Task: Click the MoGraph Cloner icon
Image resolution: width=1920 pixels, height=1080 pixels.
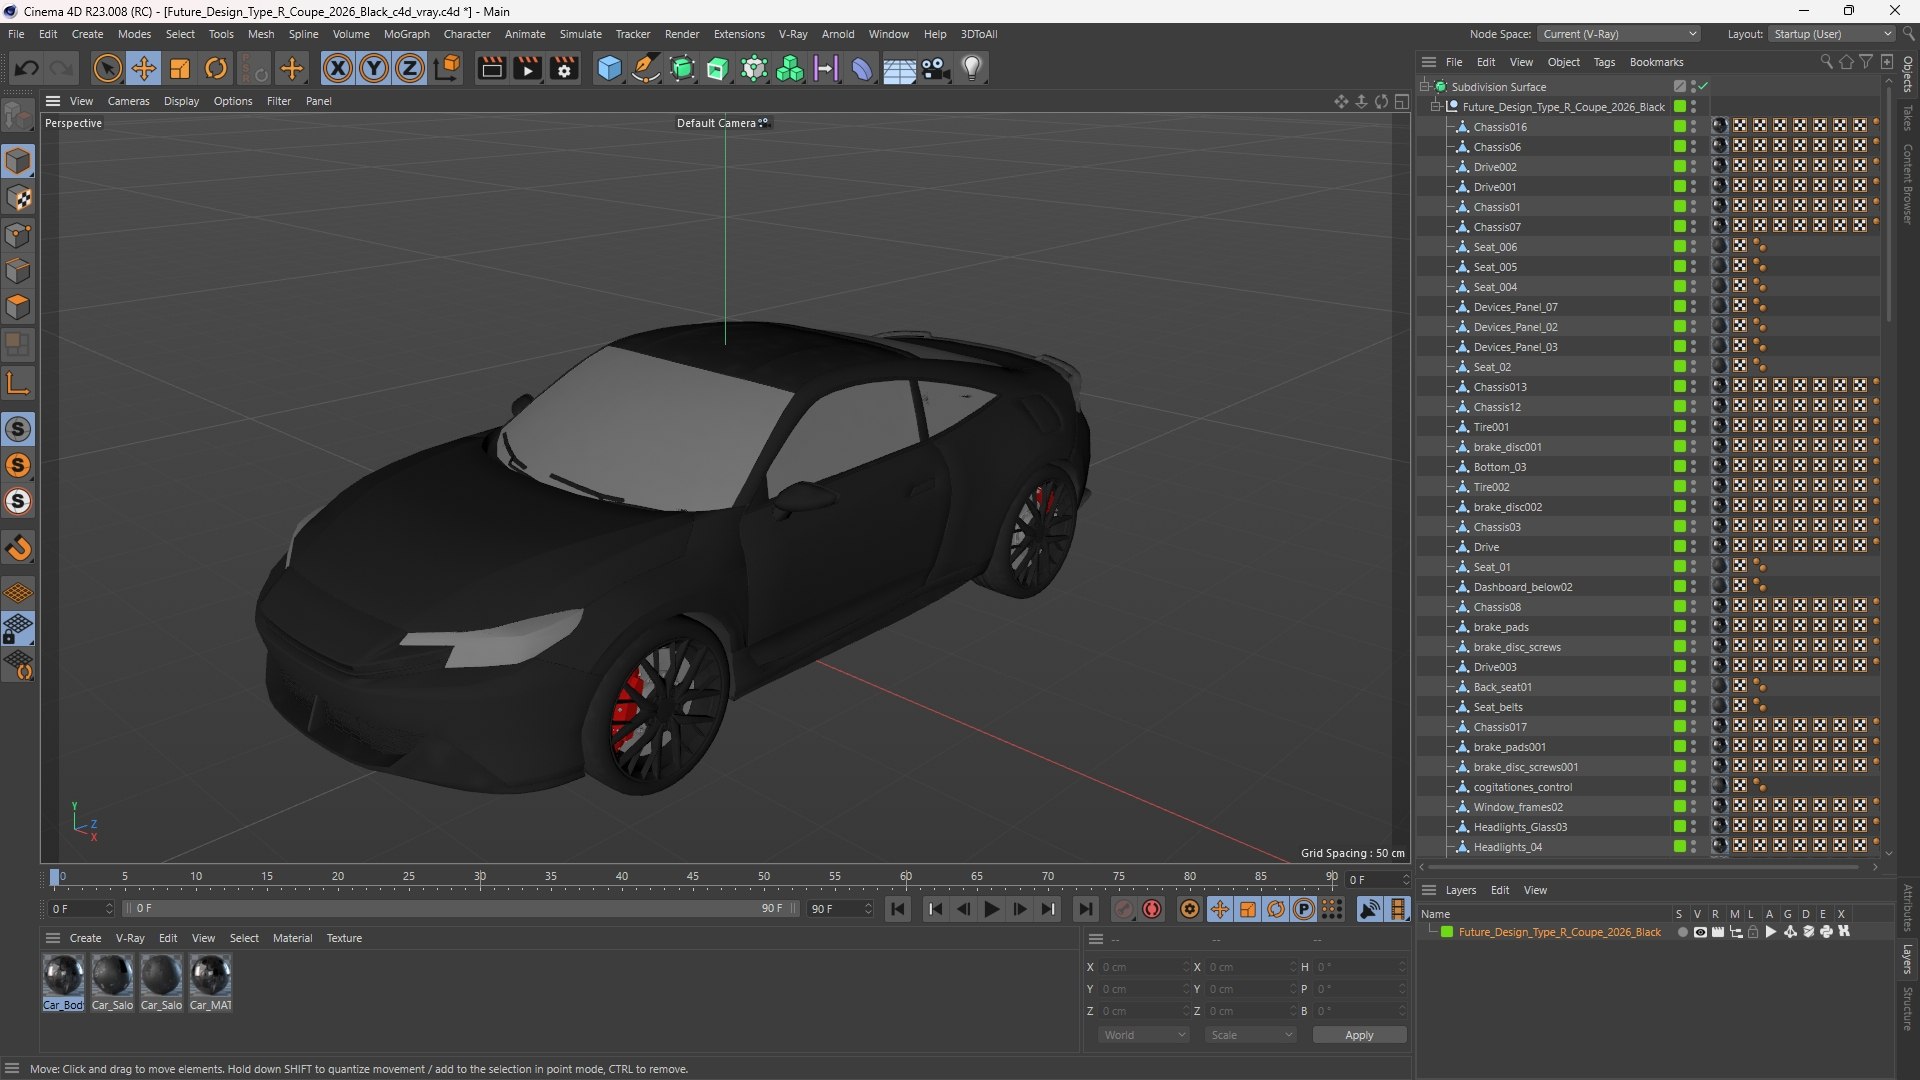Action: [x=790, y=68]
